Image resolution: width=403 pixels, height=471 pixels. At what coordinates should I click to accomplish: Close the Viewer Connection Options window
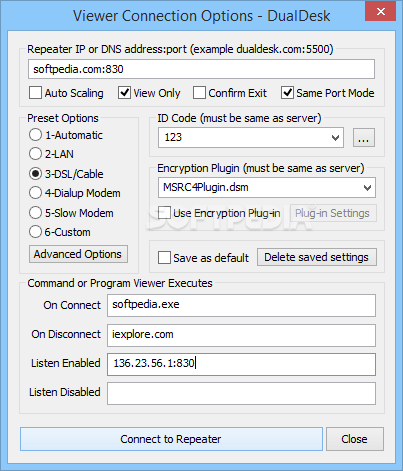click(x=381, y=12)
